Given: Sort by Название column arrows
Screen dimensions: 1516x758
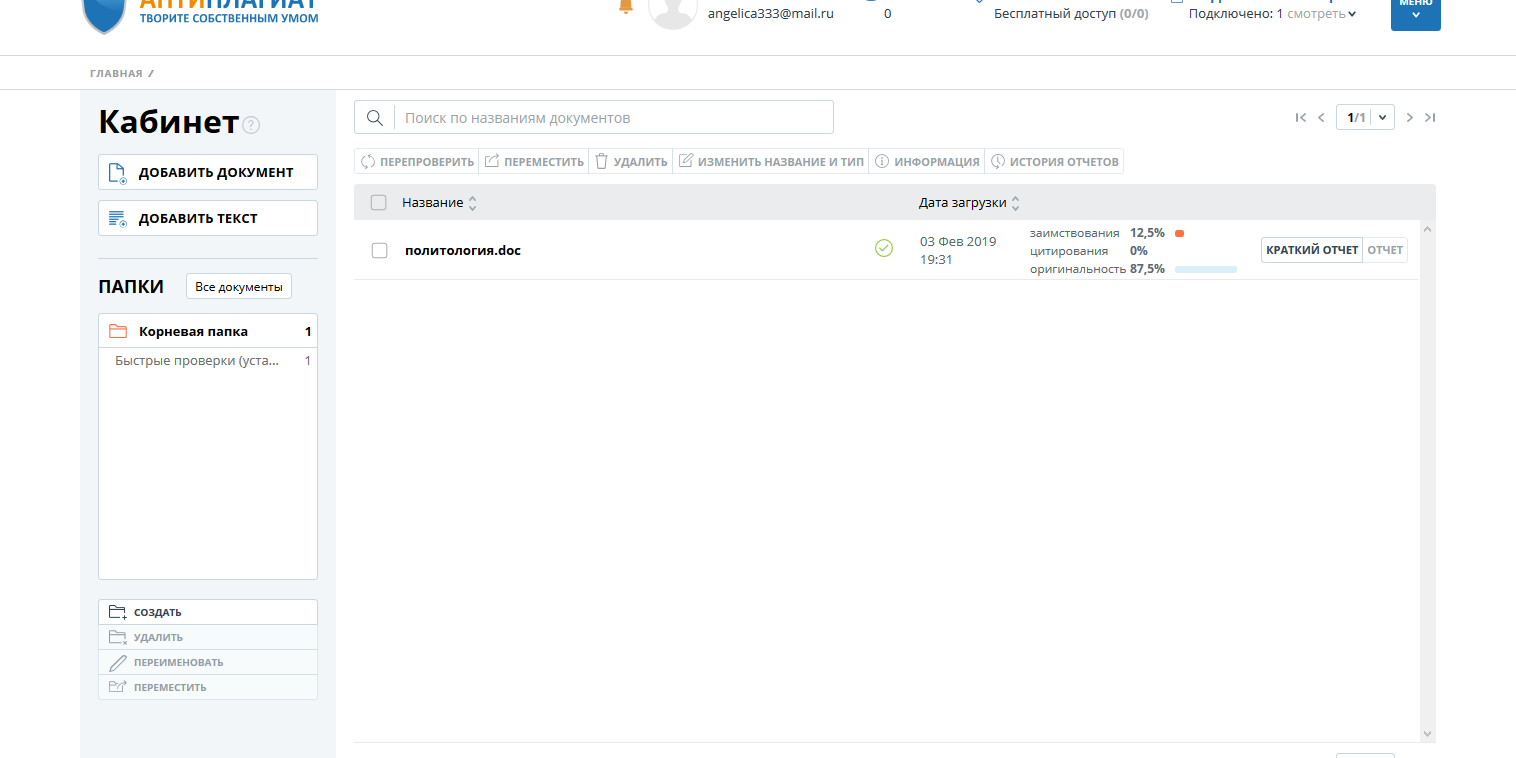Looking at the screenshot, I should pyautogui.click(x=473, y=203).
